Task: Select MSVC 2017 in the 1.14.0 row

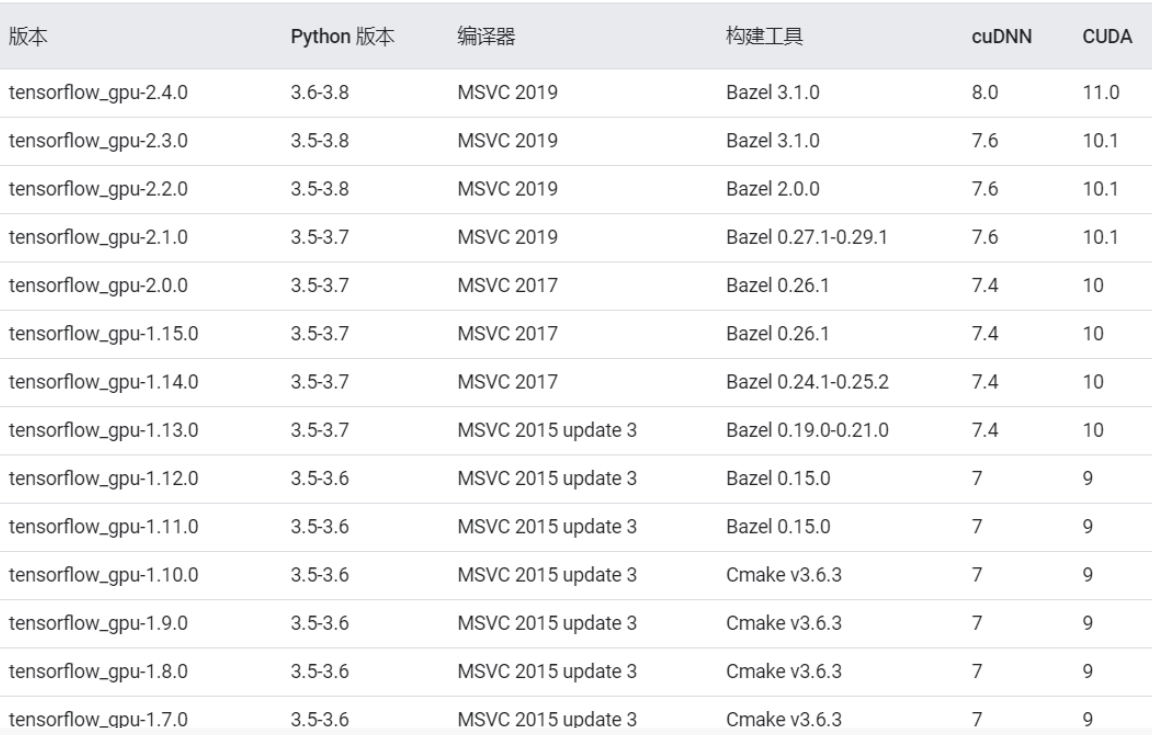Action: 508,382
